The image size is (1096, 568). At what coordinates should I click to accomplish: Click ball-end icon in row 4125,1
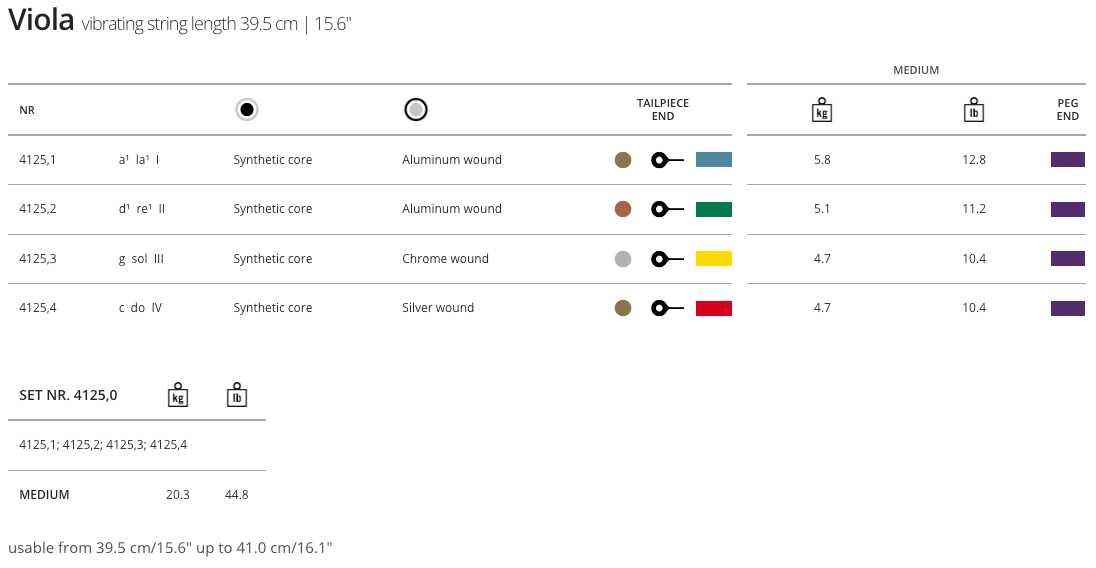666,160
